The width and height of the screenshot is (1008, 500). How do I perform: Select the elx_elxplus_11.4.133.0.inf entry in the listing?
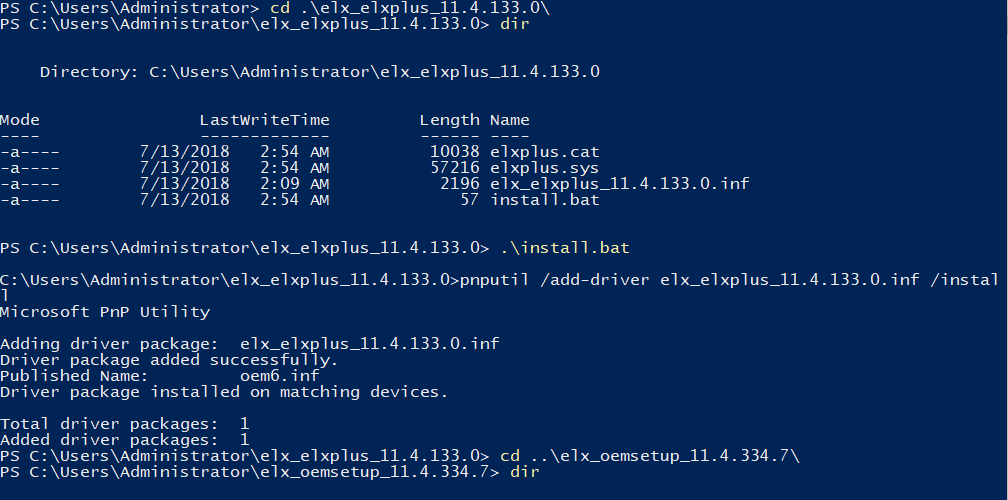click(x=619, y=184)
